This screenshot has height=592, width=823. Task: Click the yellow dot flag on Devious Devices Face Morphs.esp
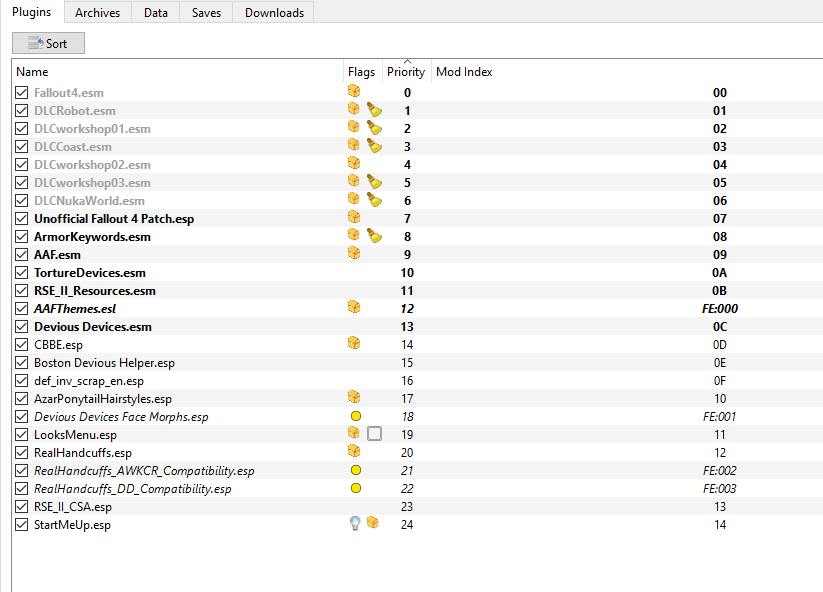point(355,416)
